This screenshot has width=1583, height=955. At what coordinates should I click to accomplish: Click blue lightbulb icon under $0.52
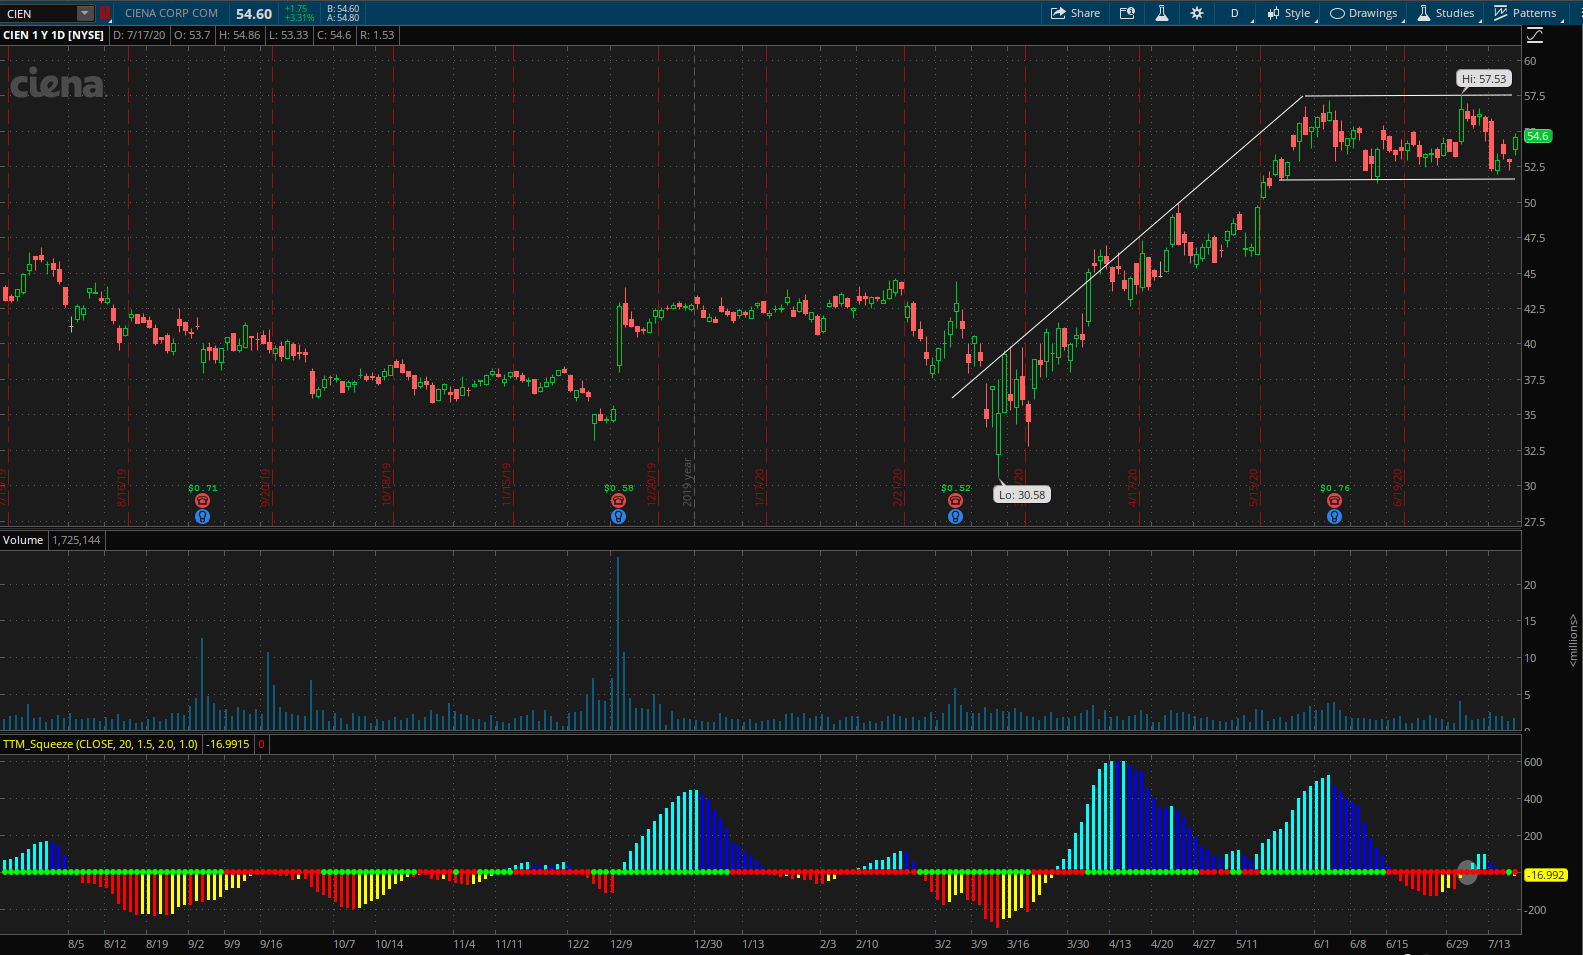click(x=955, y=517)
